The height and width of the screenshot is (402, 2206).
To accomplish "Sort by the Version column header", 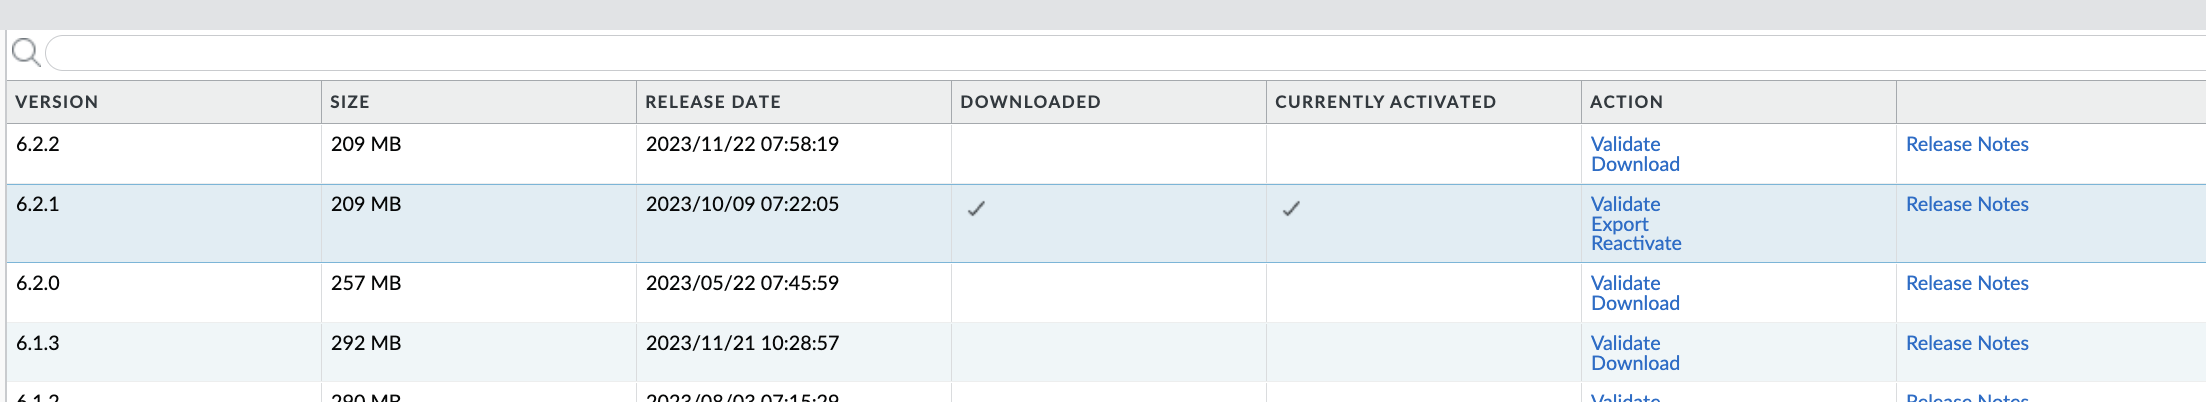I will point(57,102).
